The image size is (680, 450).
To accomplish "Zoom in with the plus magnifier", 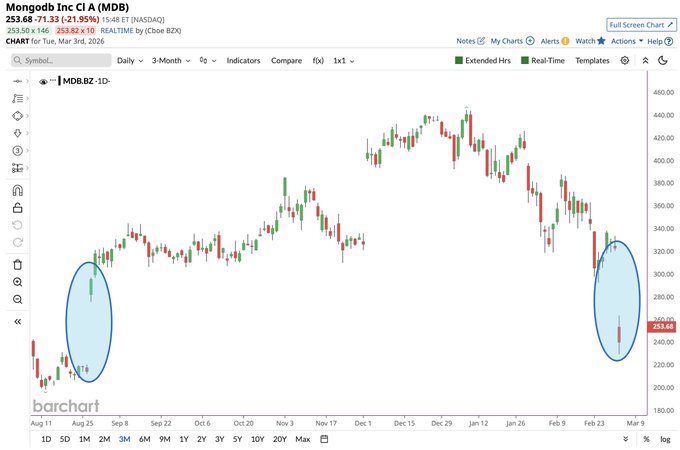I will [17, 282].
